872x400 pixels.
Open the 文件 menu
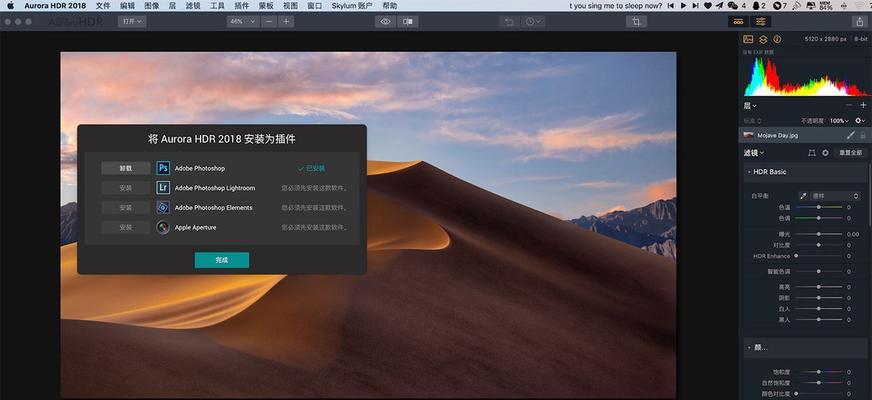pyautogui.click(x=103, y=6)
